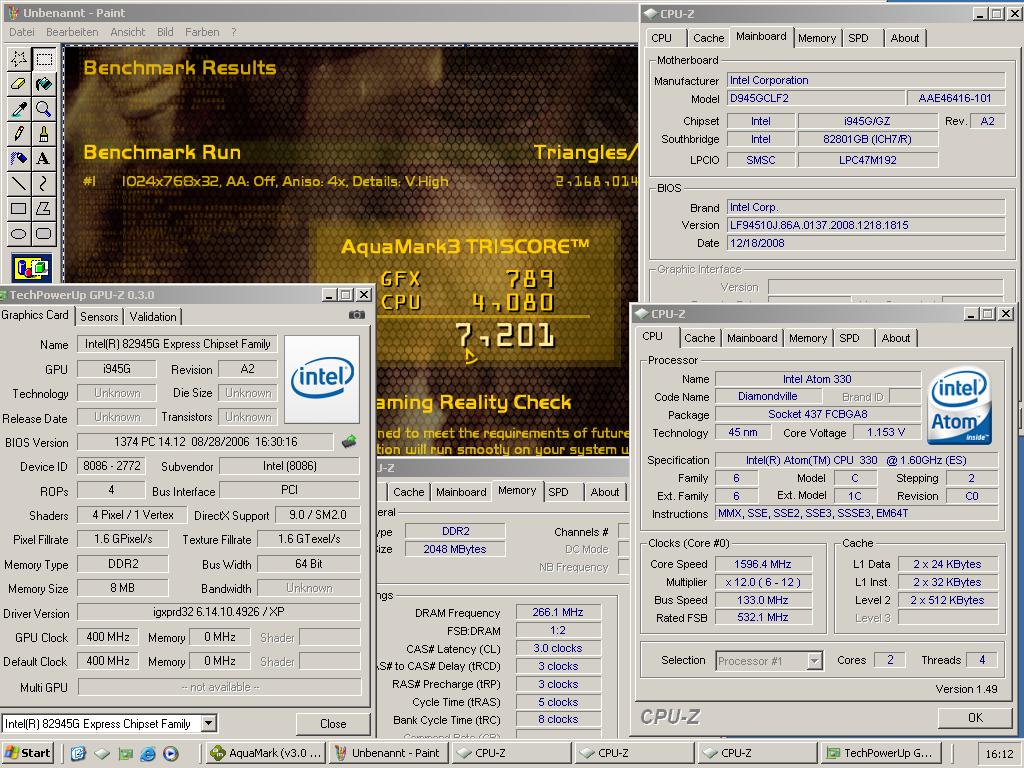This screenshot has height=768, width=1024.
Task: Select the Rectangle shape tool in Paint
Action: (x=19, y=208)
